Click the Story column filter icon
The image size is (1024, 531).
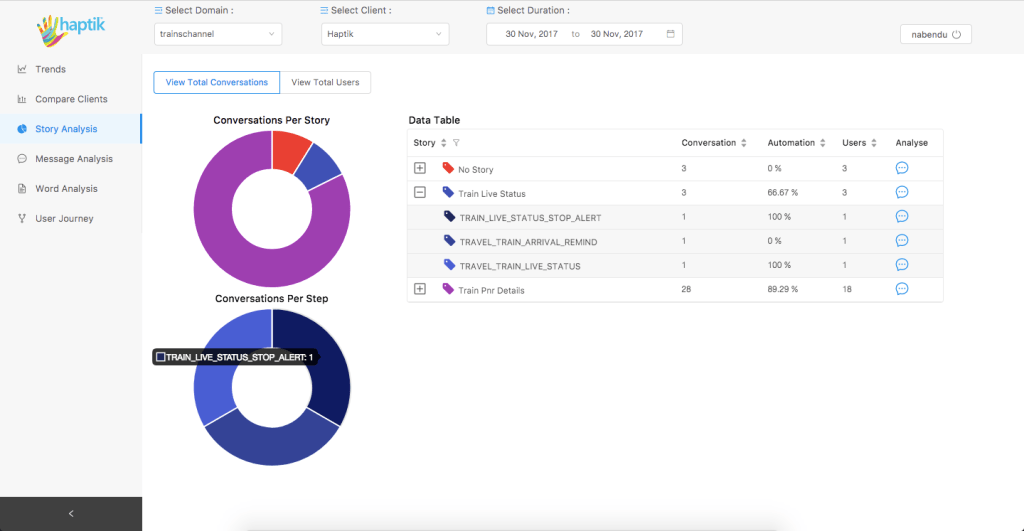pyautogui.click(x=457, y=143)
